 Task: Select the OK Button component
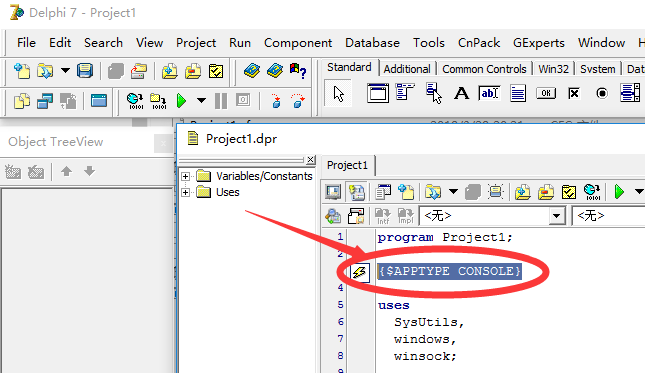tap(546, 93)
